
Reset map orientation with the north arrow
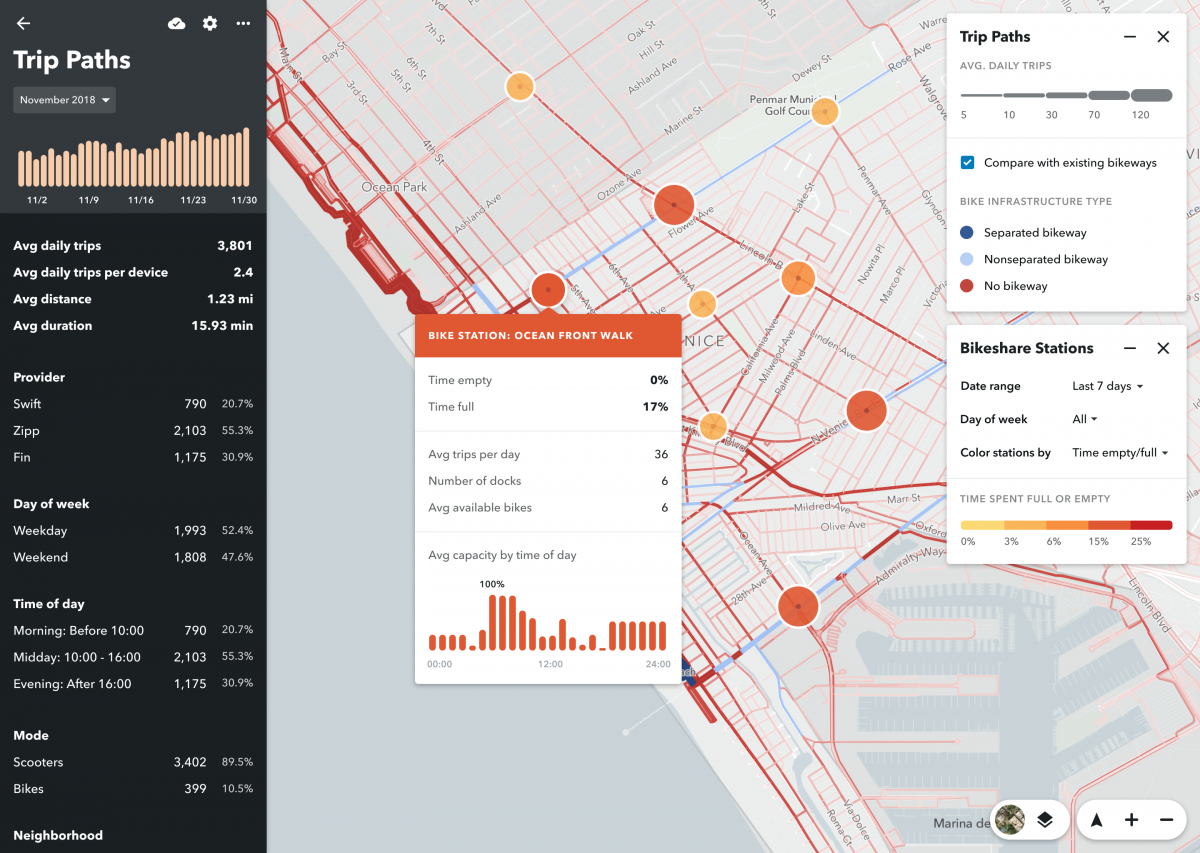(x=1096, y=819)
